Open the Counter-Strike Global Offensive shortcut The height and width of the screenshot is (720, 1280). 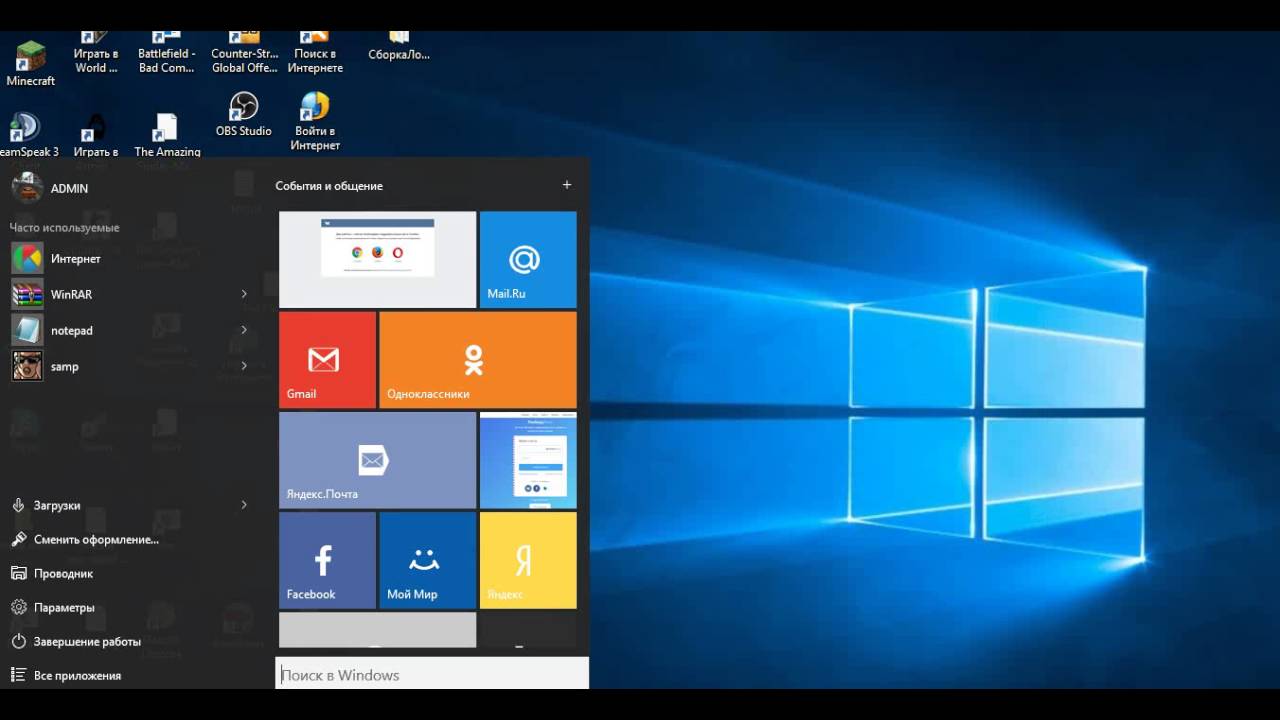(x=245, y=54)
